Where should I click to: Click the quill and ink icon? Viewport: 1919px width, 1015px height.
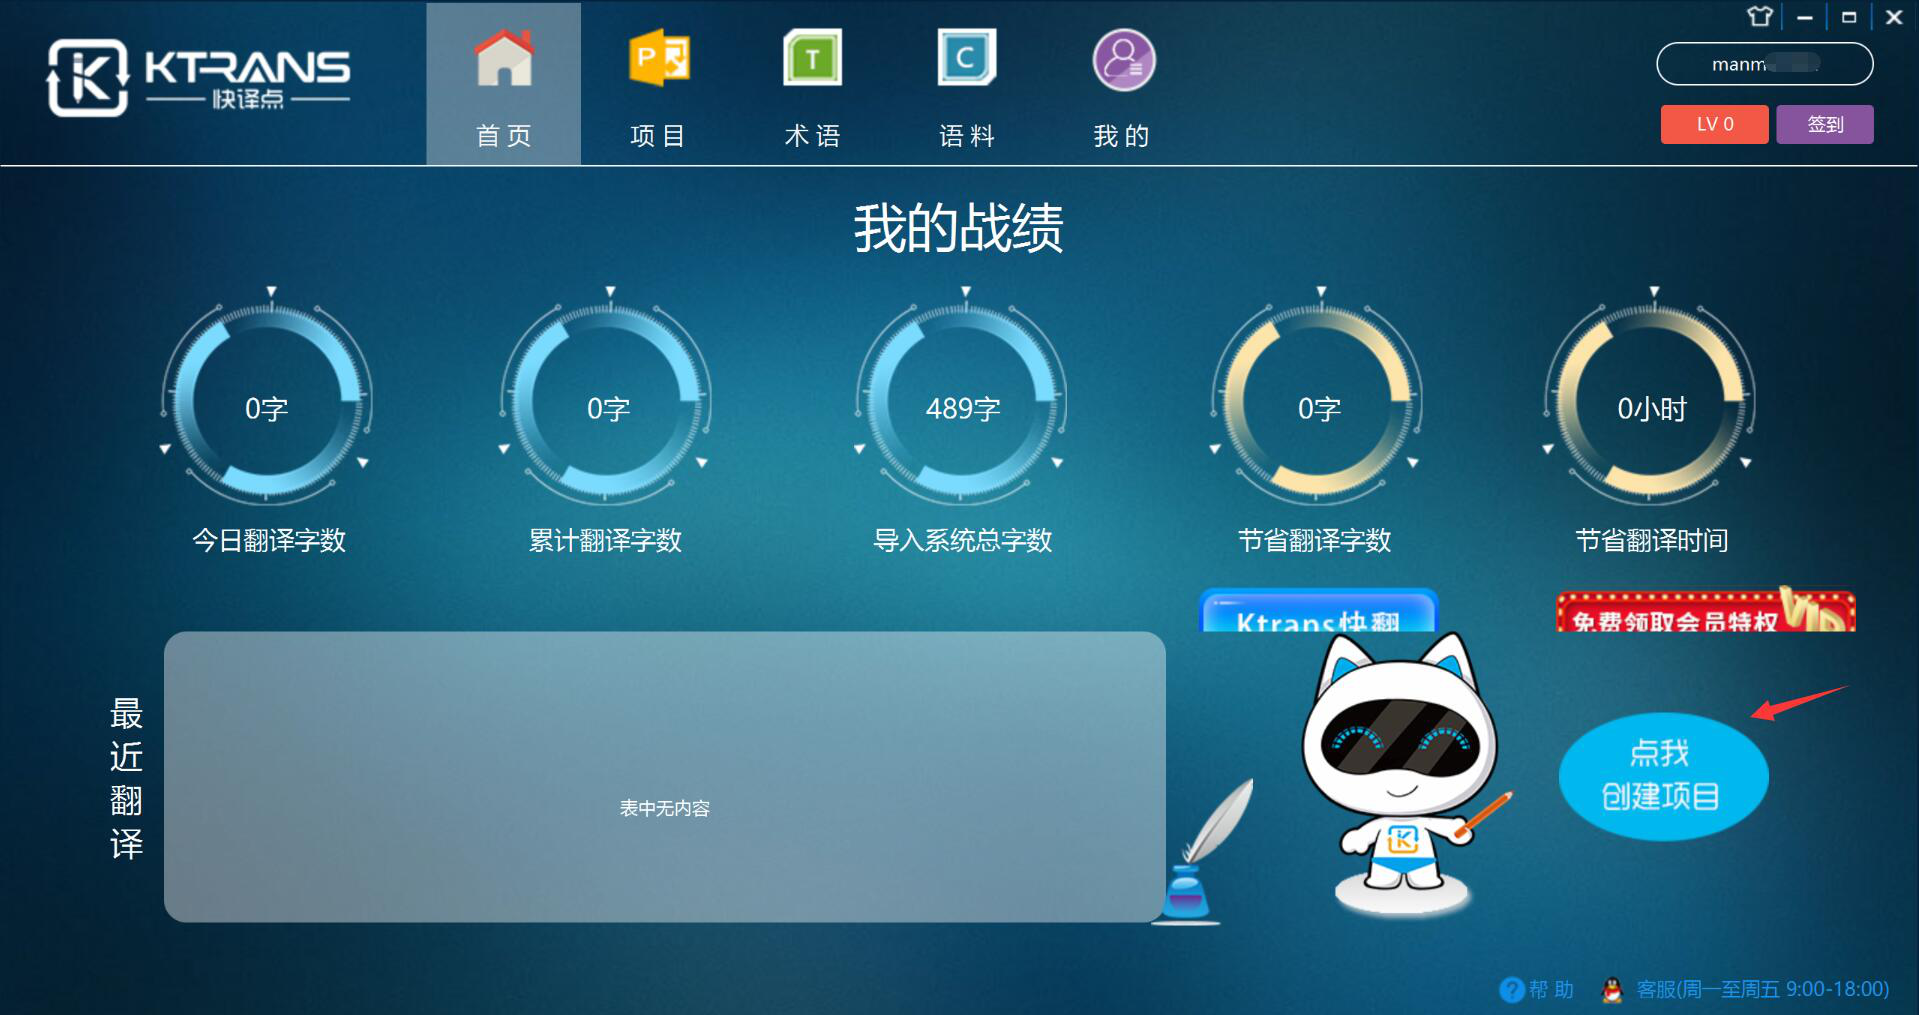1200,852
